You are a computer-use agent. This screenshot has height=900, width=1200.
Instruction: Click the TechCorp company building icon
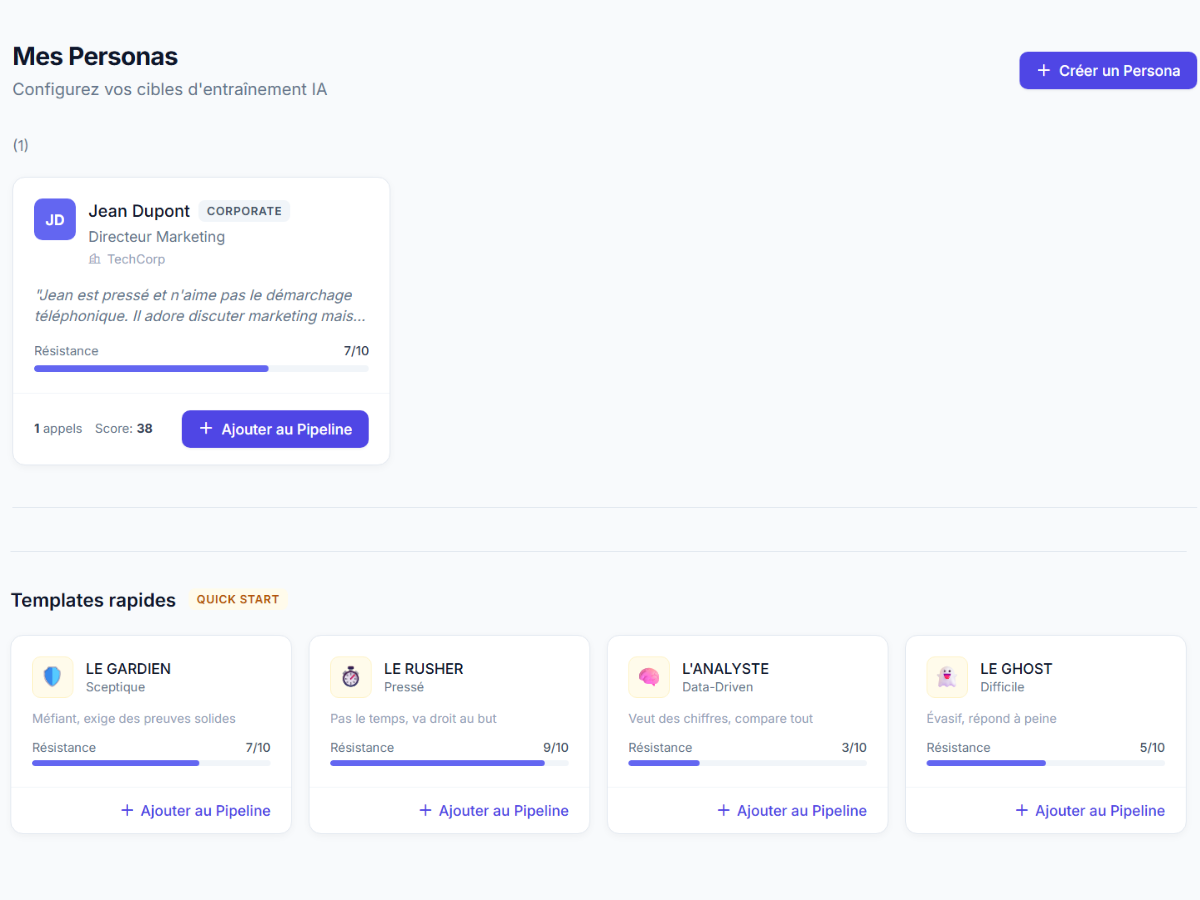pos(93,259)
